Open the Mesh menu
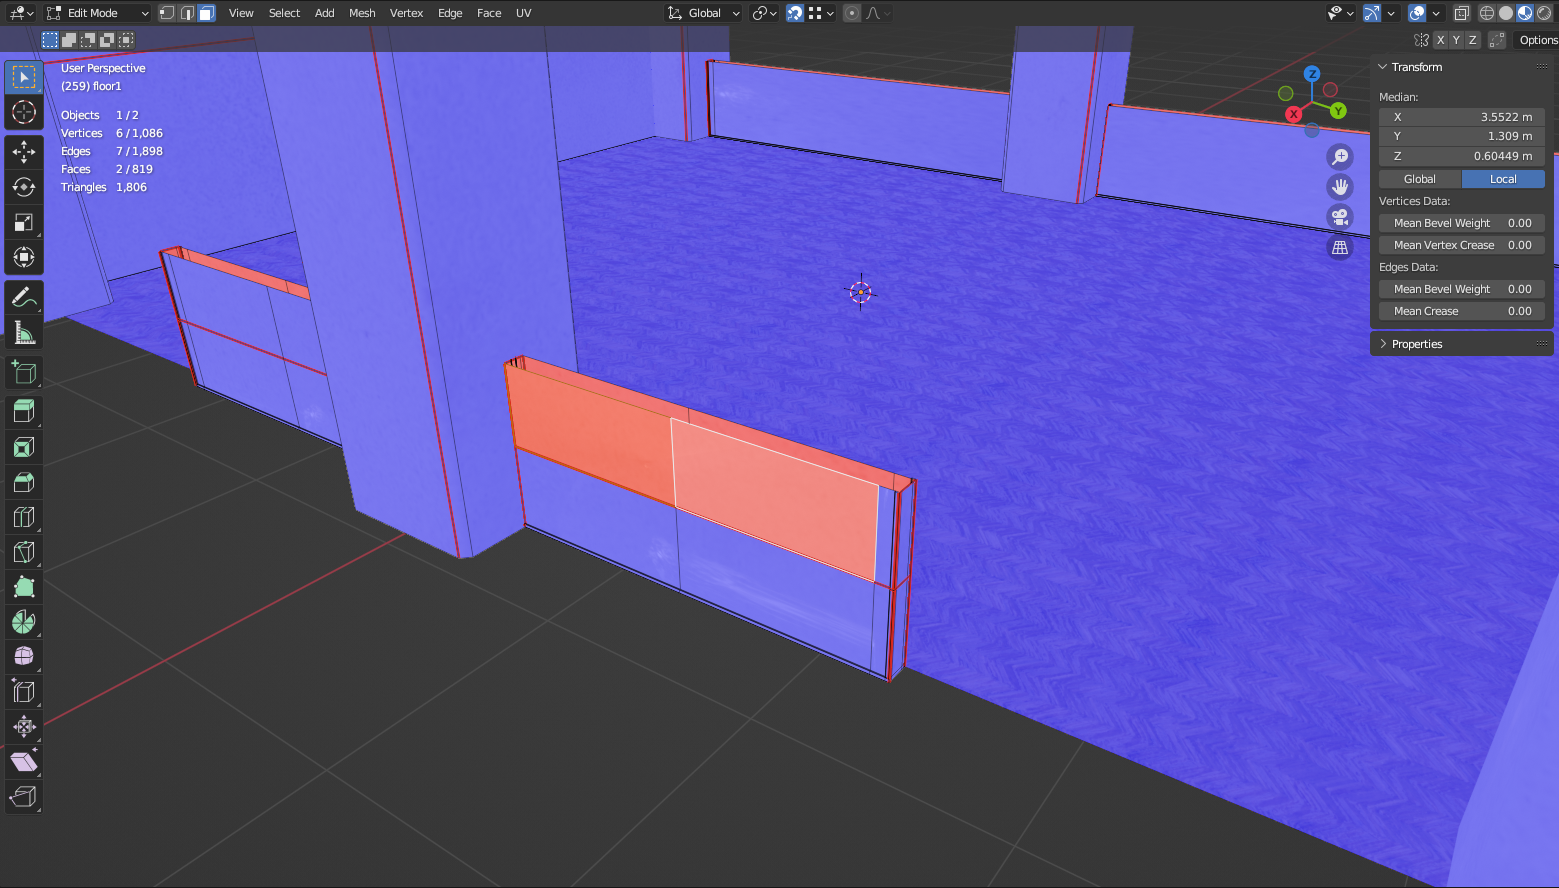Viewport: 1559px width, 888px height. point(362,13)
